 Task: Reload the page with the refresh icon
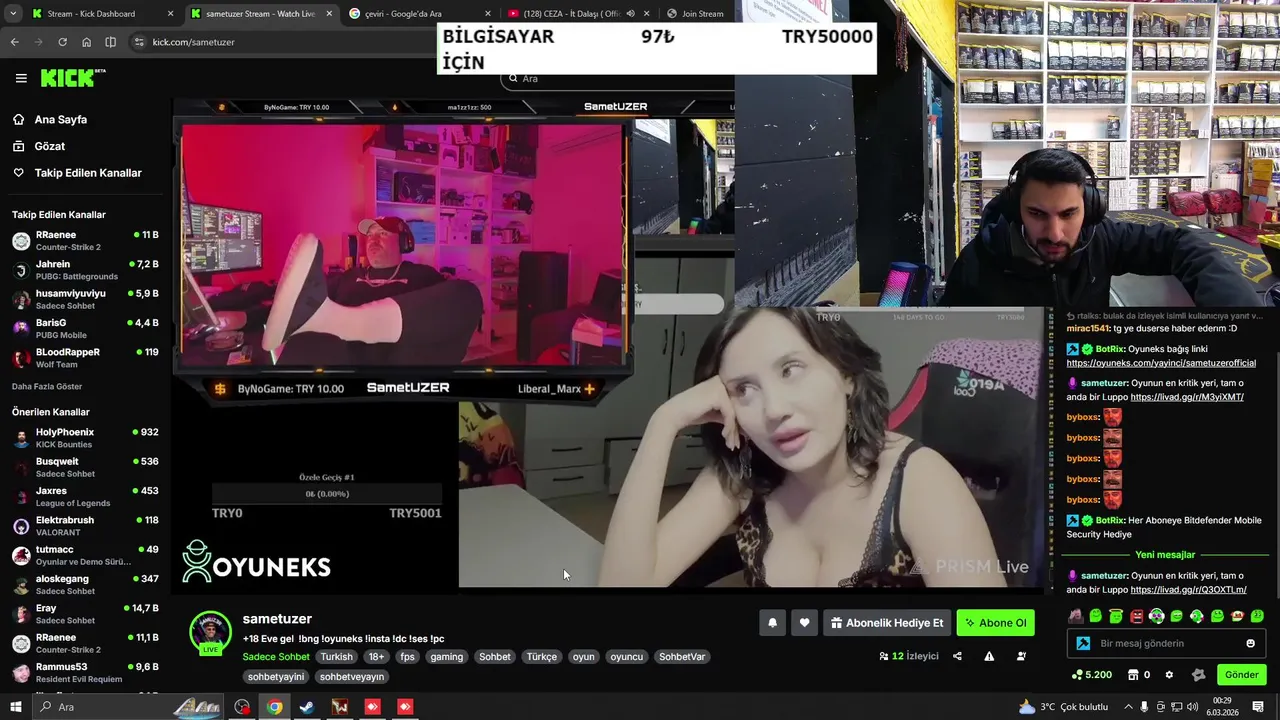62,42
